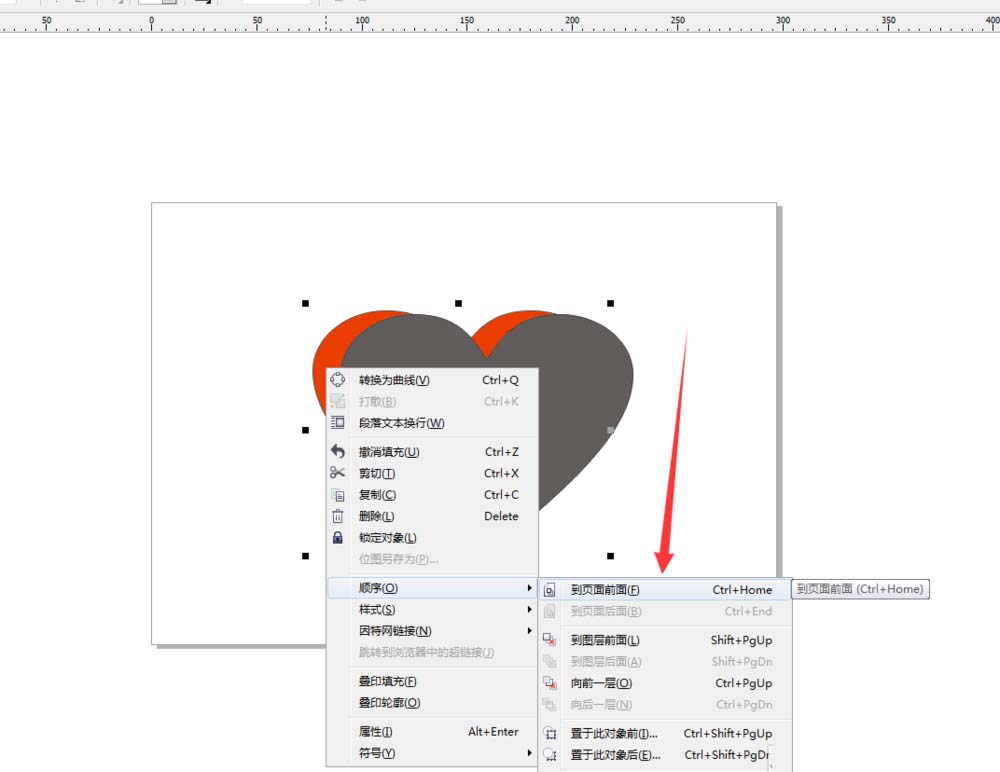Select the Convert to Curves icon

pos(340,380)
